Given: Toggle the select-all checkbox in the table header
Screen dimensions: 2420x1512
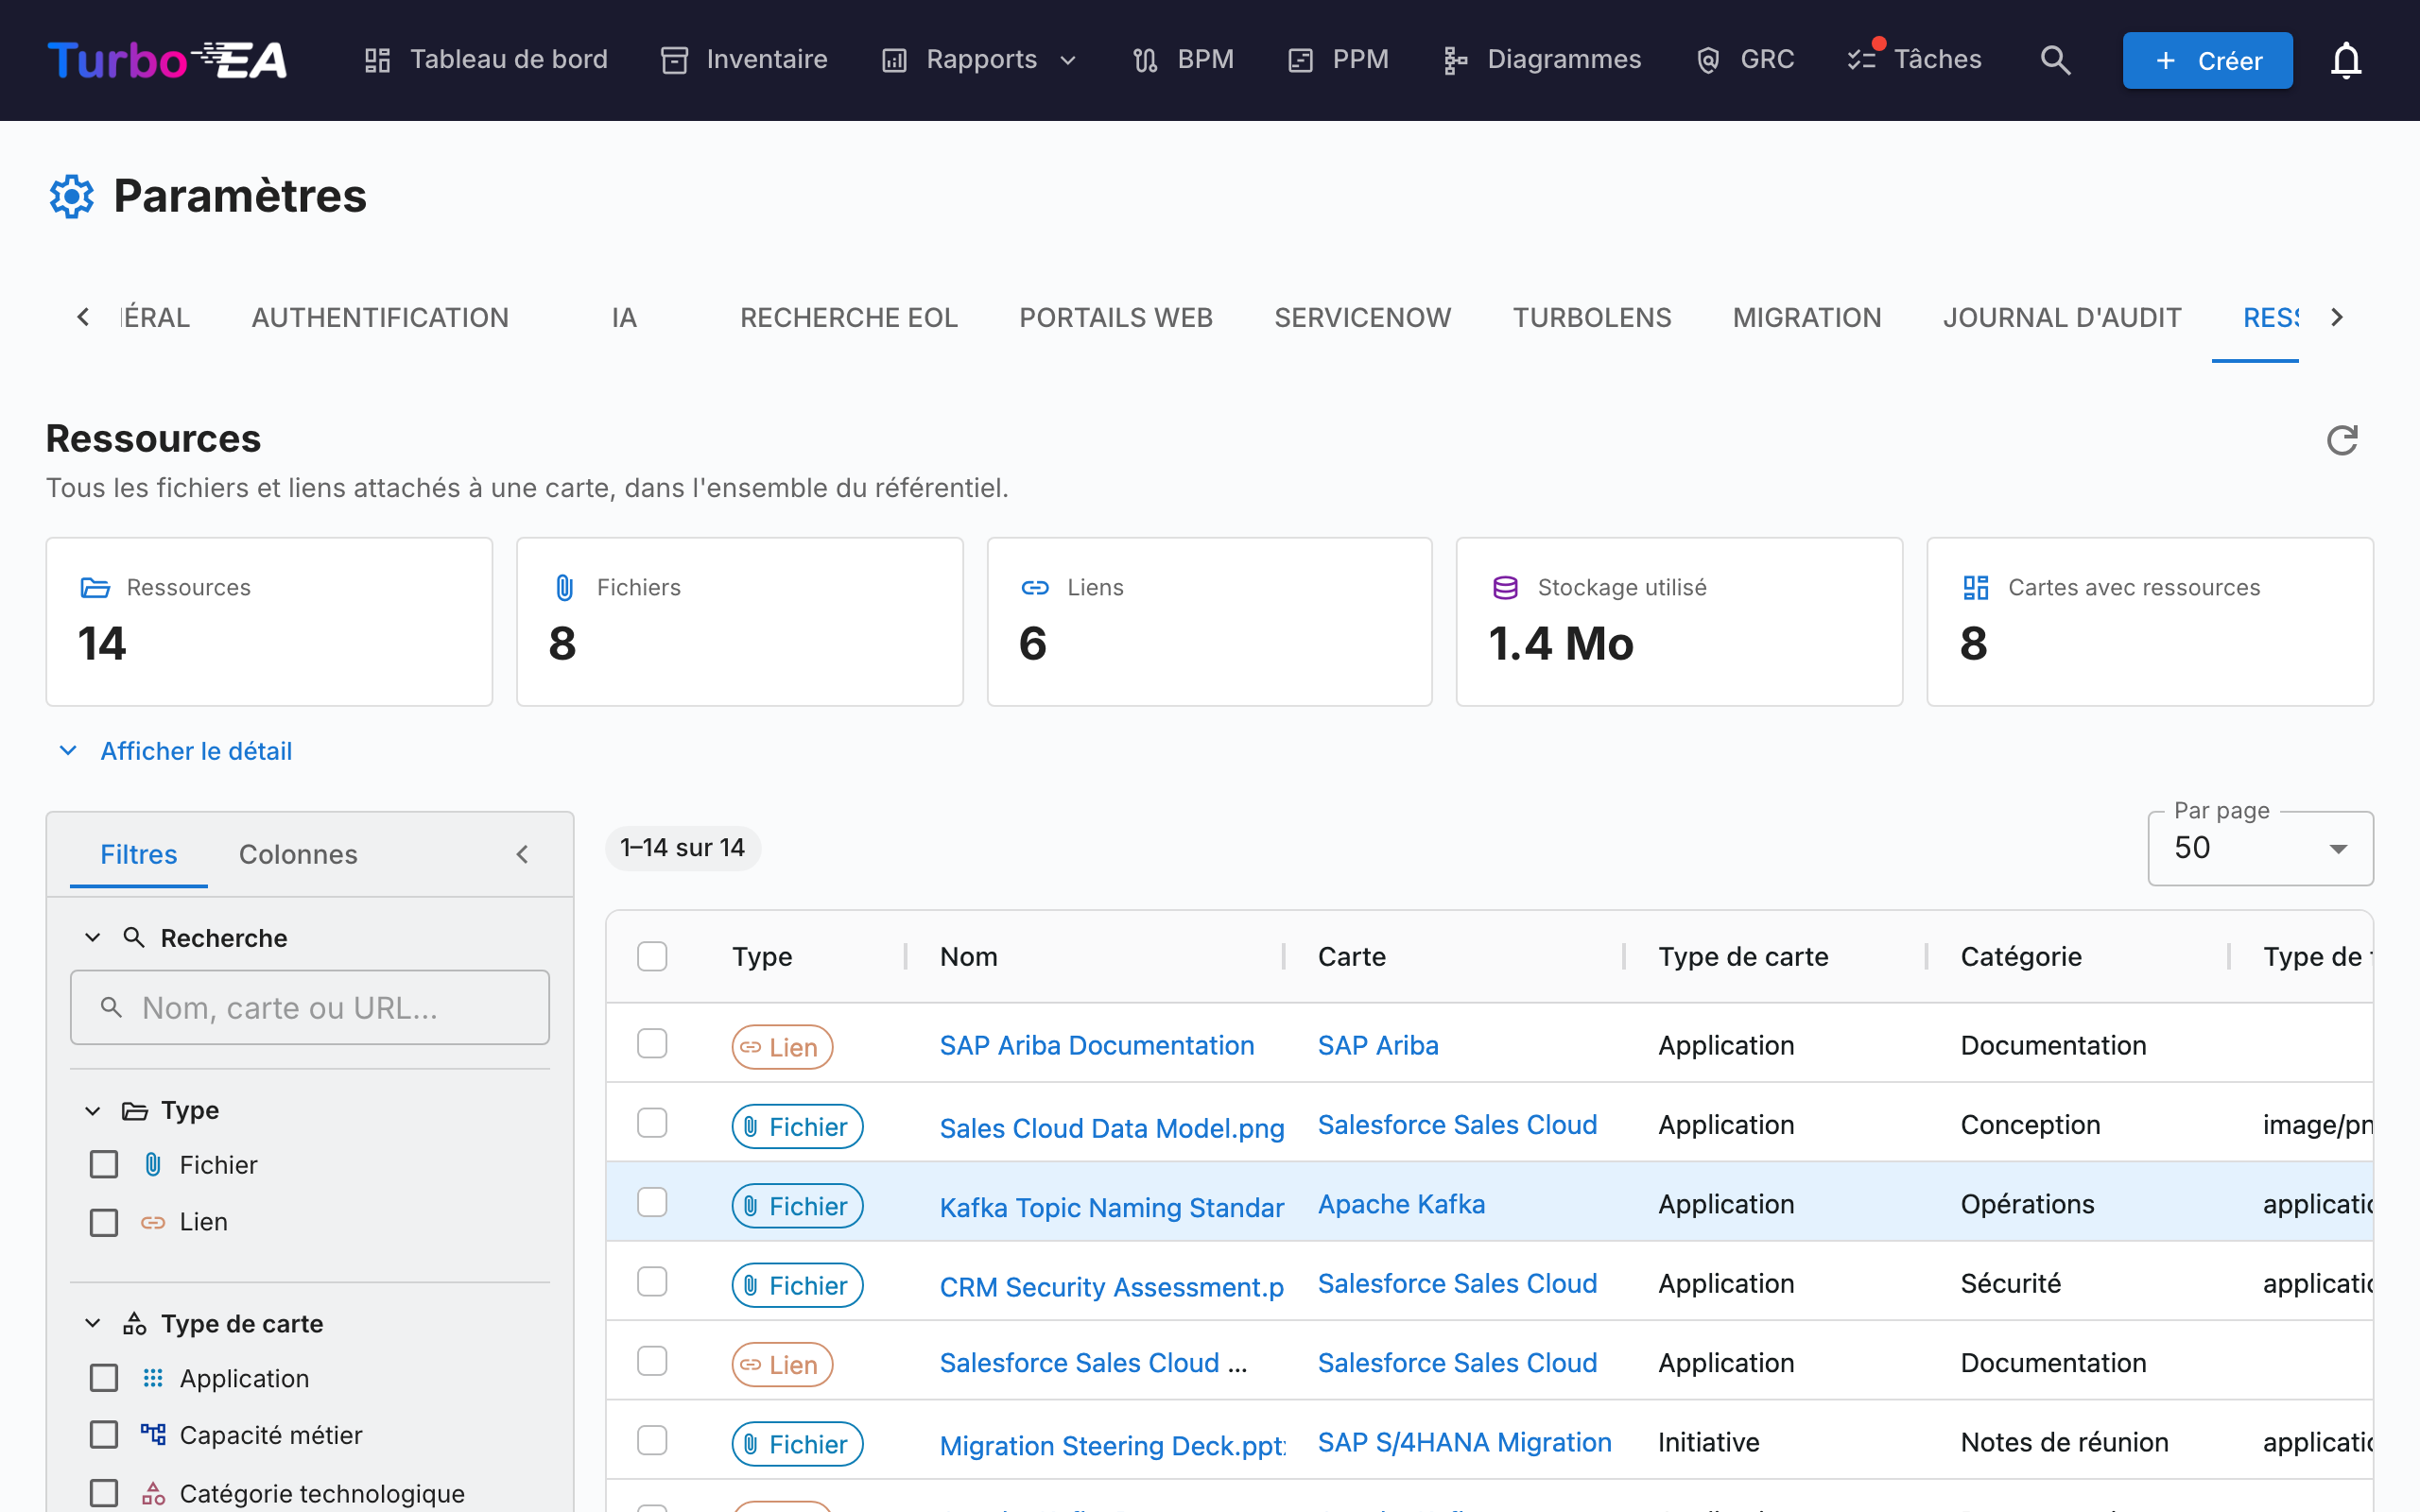Looking at the screenshot, I should (x=652, y=956).
